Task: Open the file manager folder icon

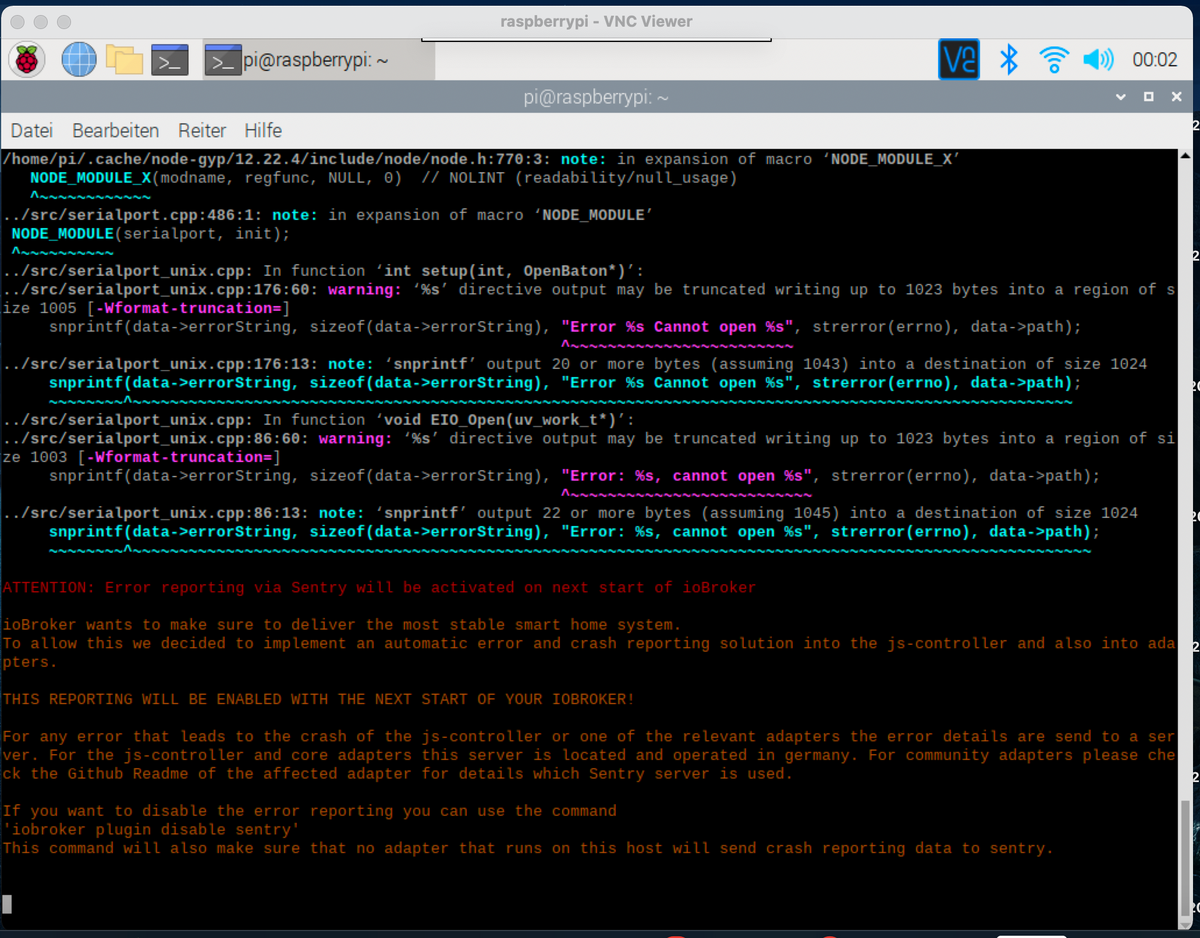Action: [x=125, y=60]
